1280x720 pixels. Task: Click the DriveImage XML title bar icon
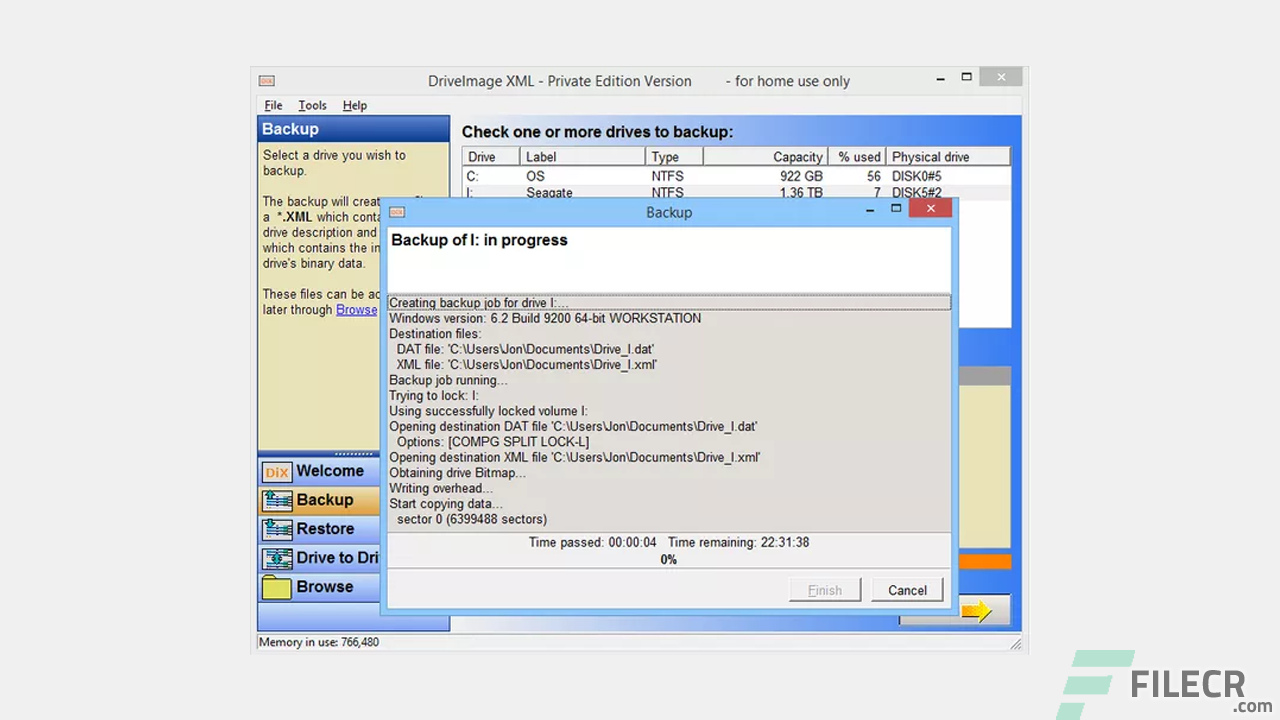[266, 81]
